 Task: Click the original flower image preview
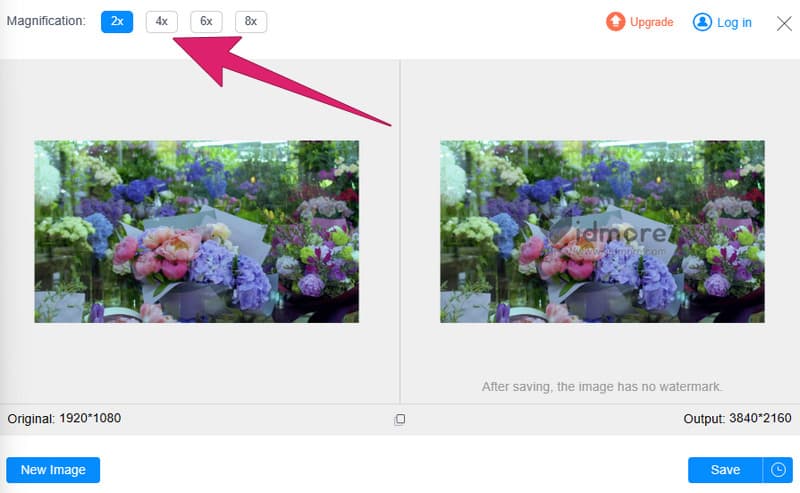tap(196, 231)
